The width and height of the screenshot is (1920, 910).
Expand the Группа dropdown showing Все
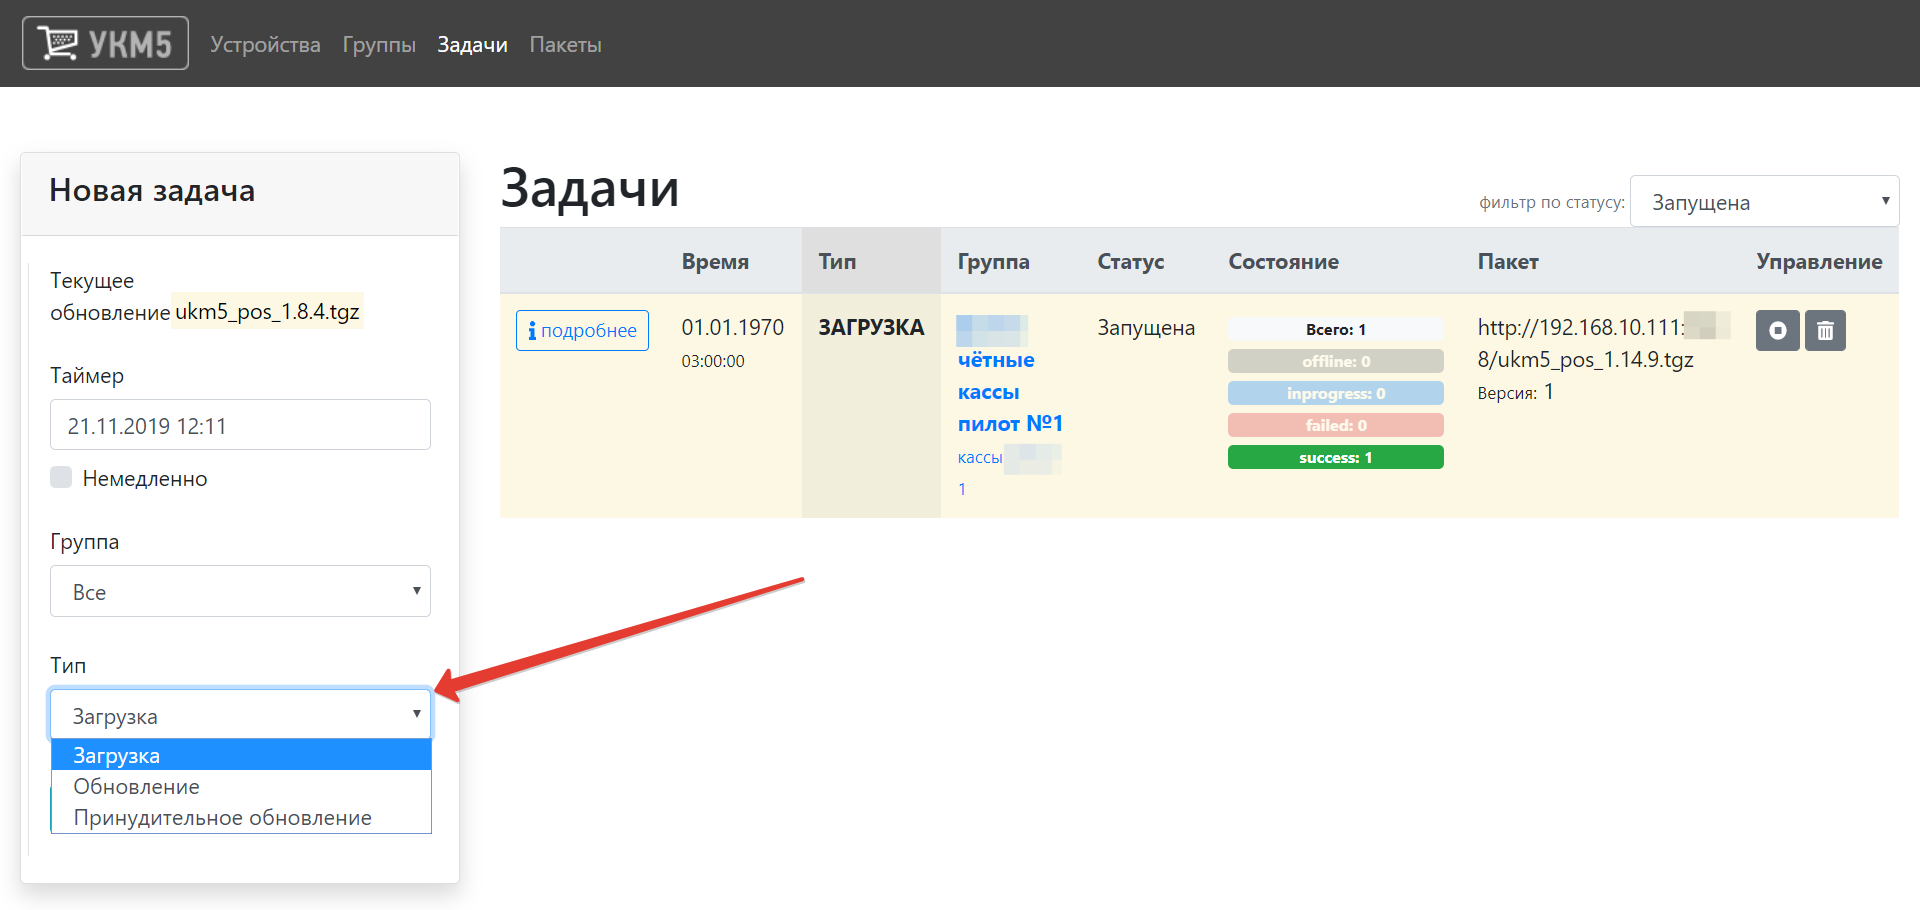click(x=240, y=591)
